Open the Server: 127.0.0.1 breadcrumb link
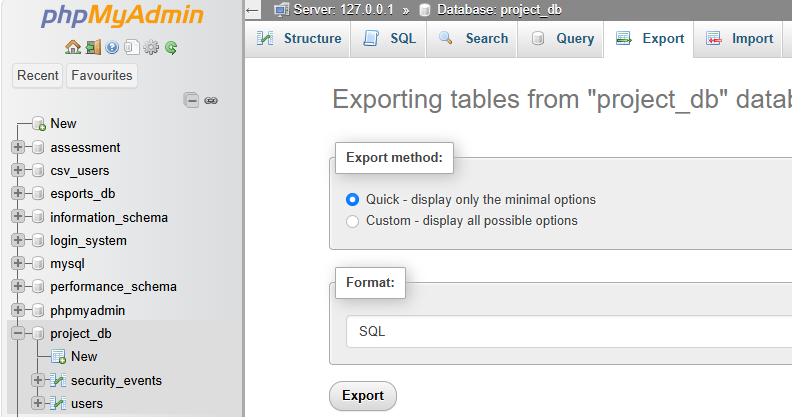Image resolution: width=792 pixels, height=417 pixels. pyautogui.click(x=343, y=10)
